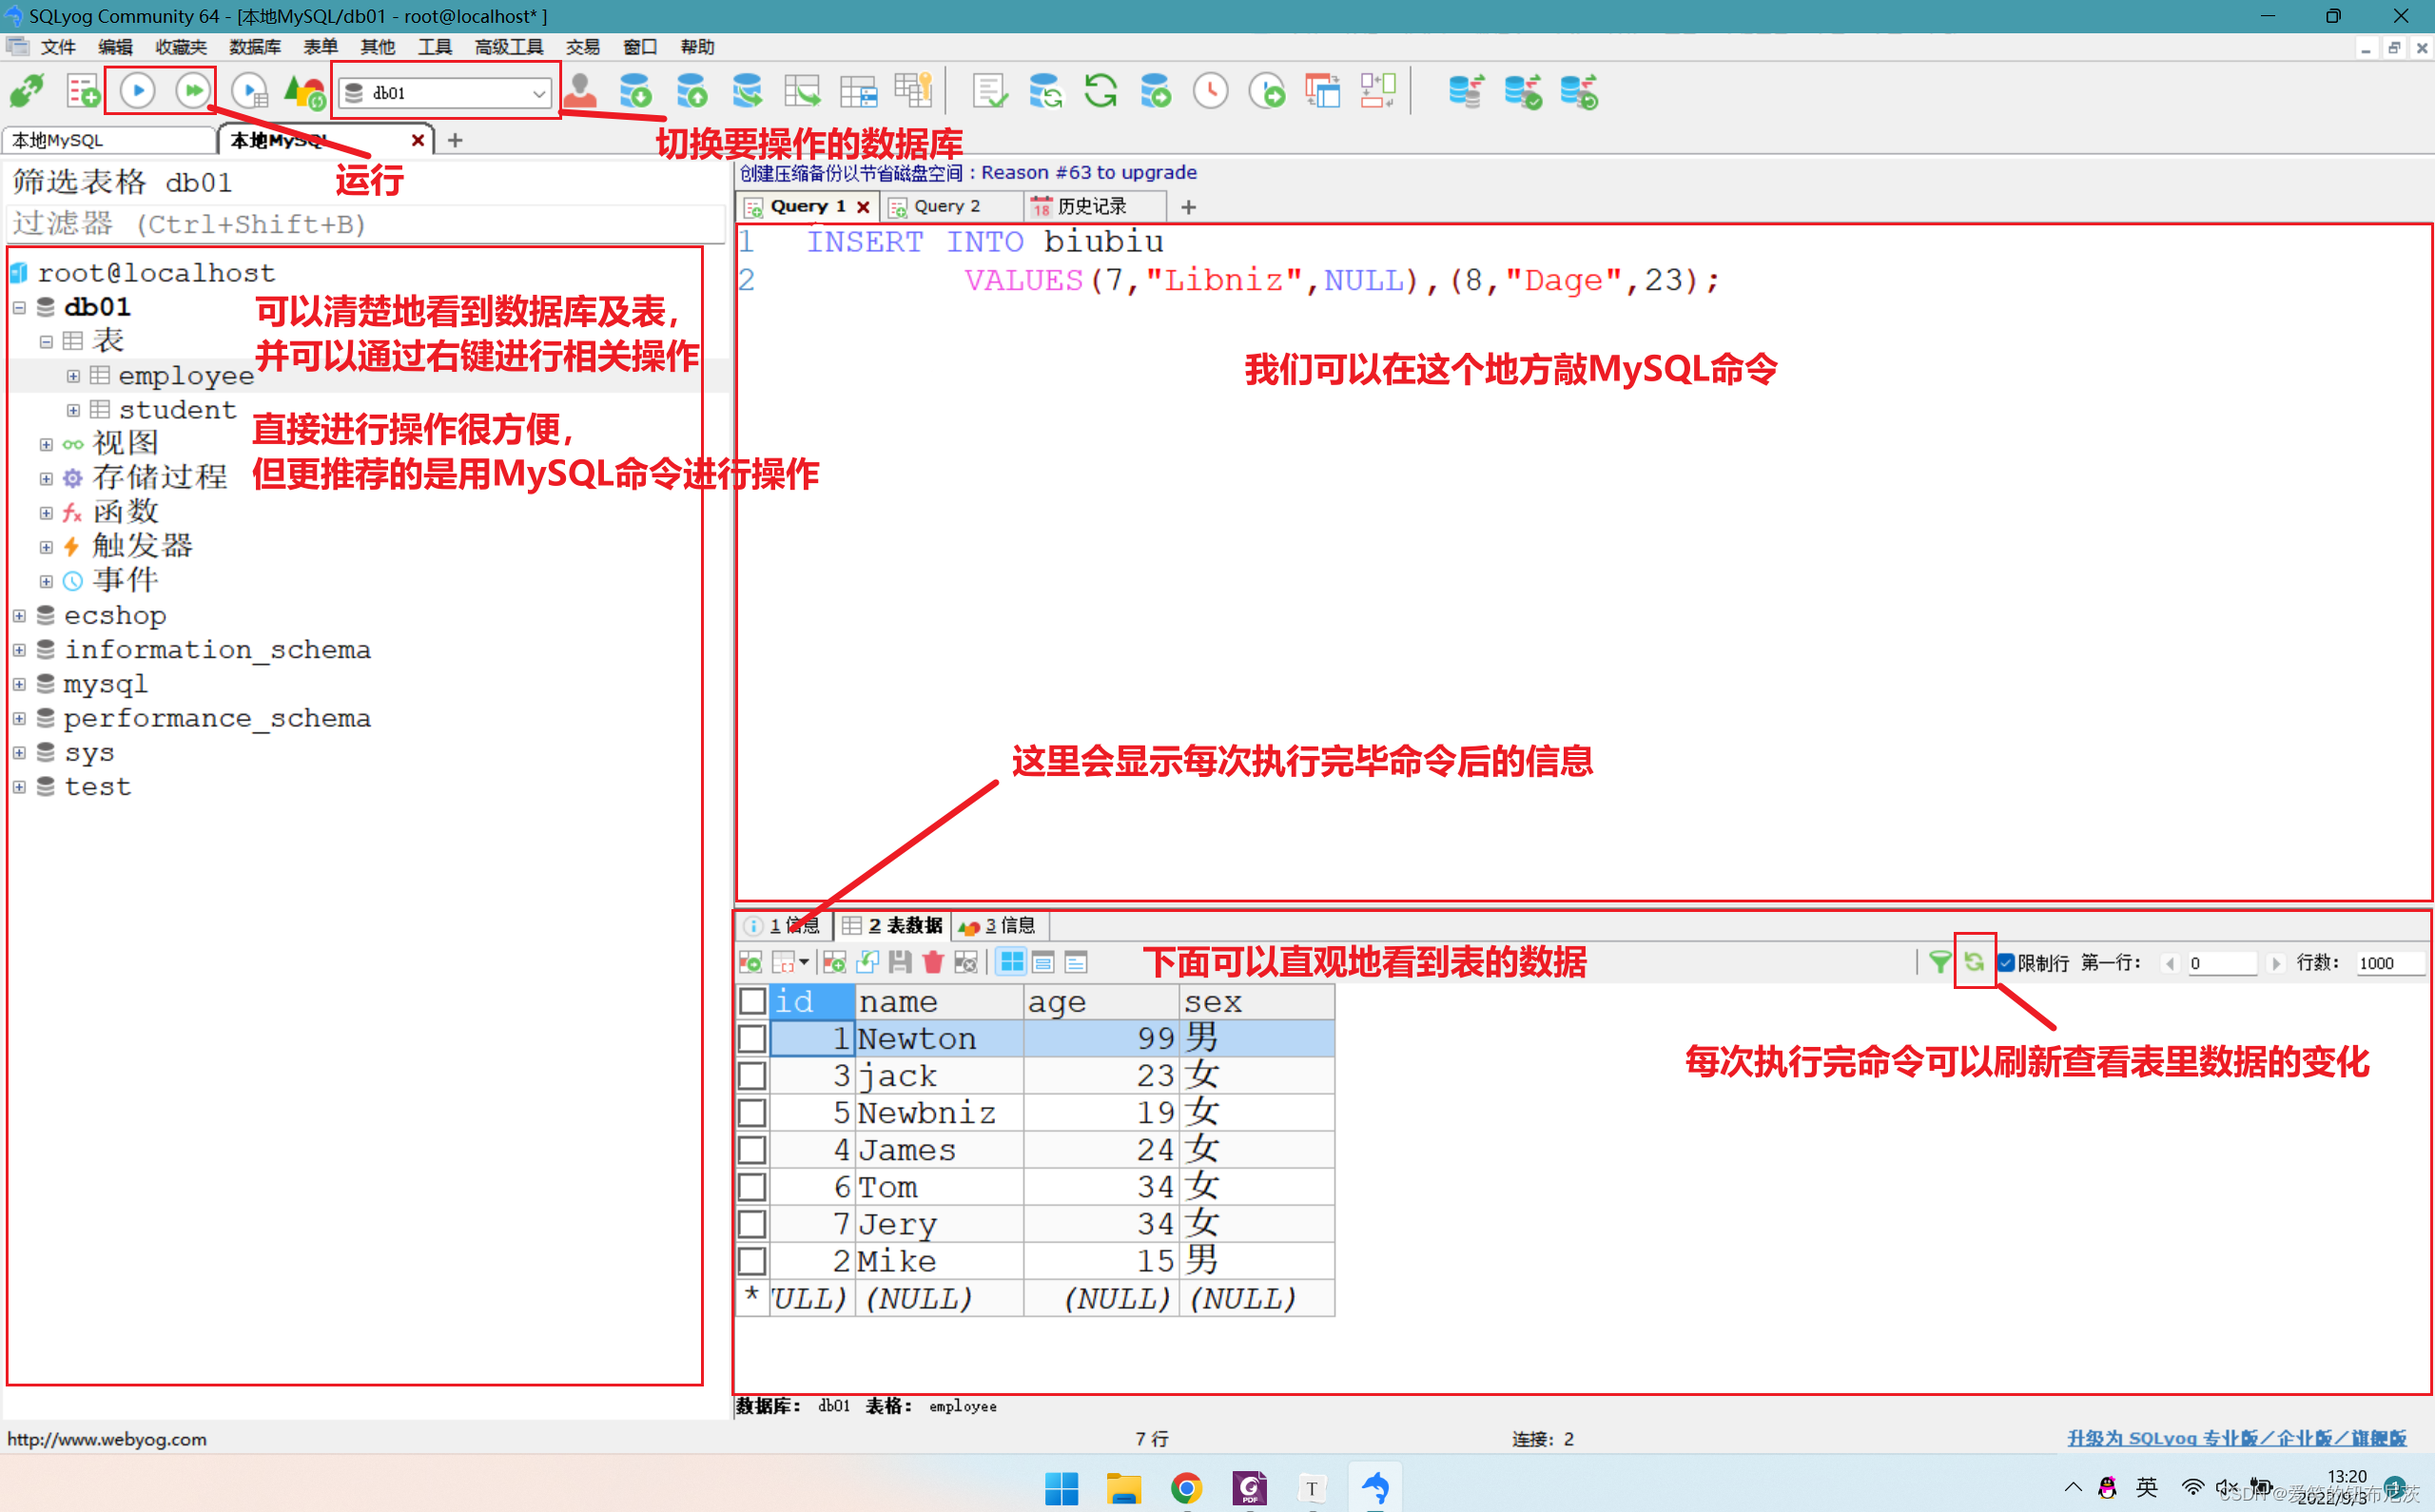Screen dimensions: 2435x1512
Task: Delete selected rows with the red trash icon
Action: click(933, 963)
